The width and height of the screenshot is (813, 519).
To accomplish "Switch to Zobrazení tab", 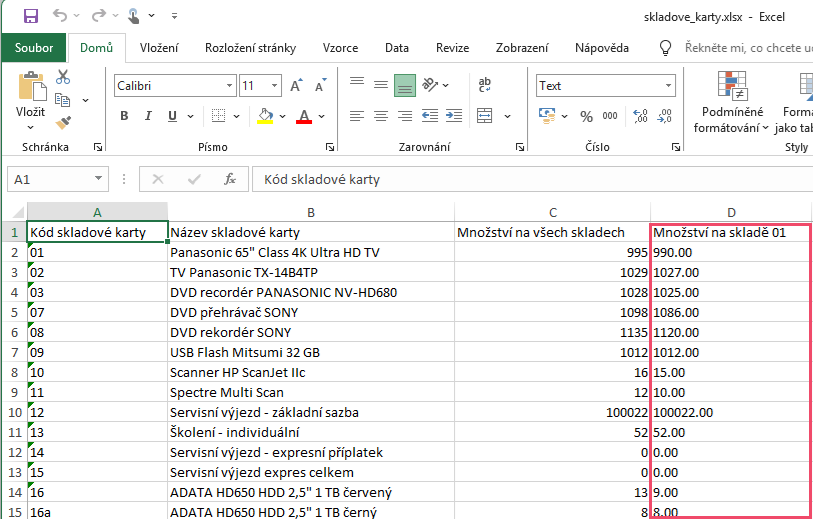I will tap(522, 48).
